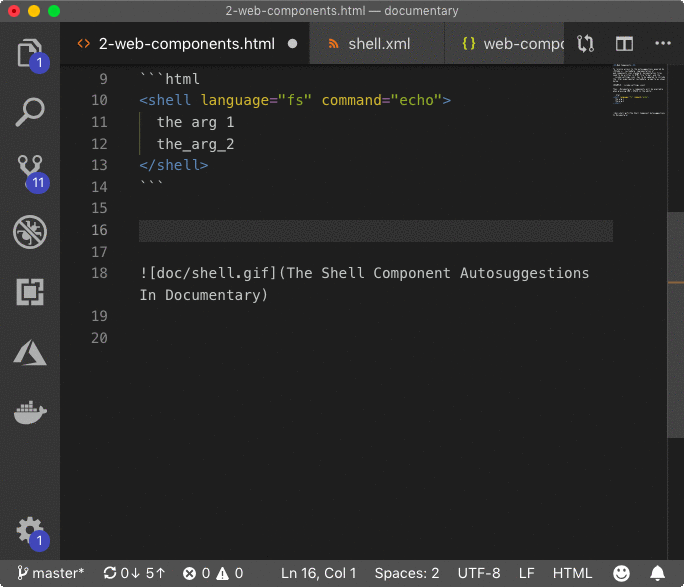The image size is (684, 587).
Task: Click Ln 16, Col 1 status
Action: pyautogui.click(x=318, y=573)
